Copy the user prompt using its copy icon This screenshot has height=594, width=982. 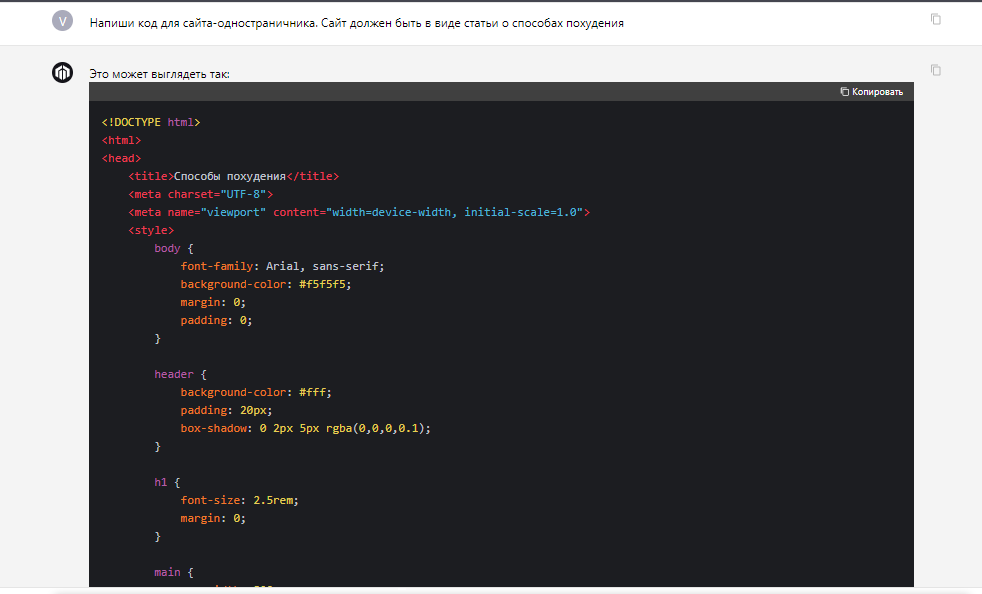tap(935, 19)
